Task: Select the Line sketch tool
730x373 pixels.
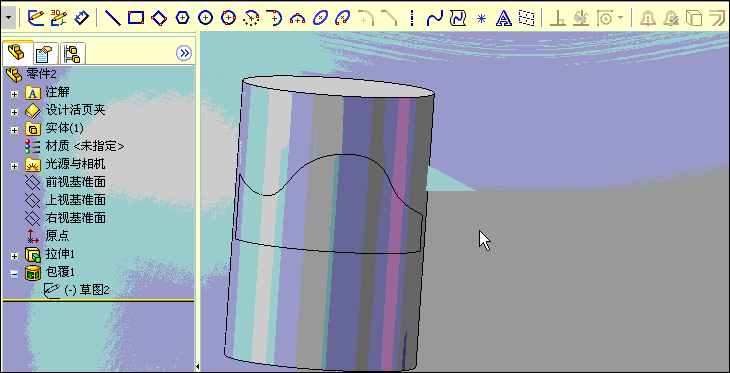Action: pos(113,18)
